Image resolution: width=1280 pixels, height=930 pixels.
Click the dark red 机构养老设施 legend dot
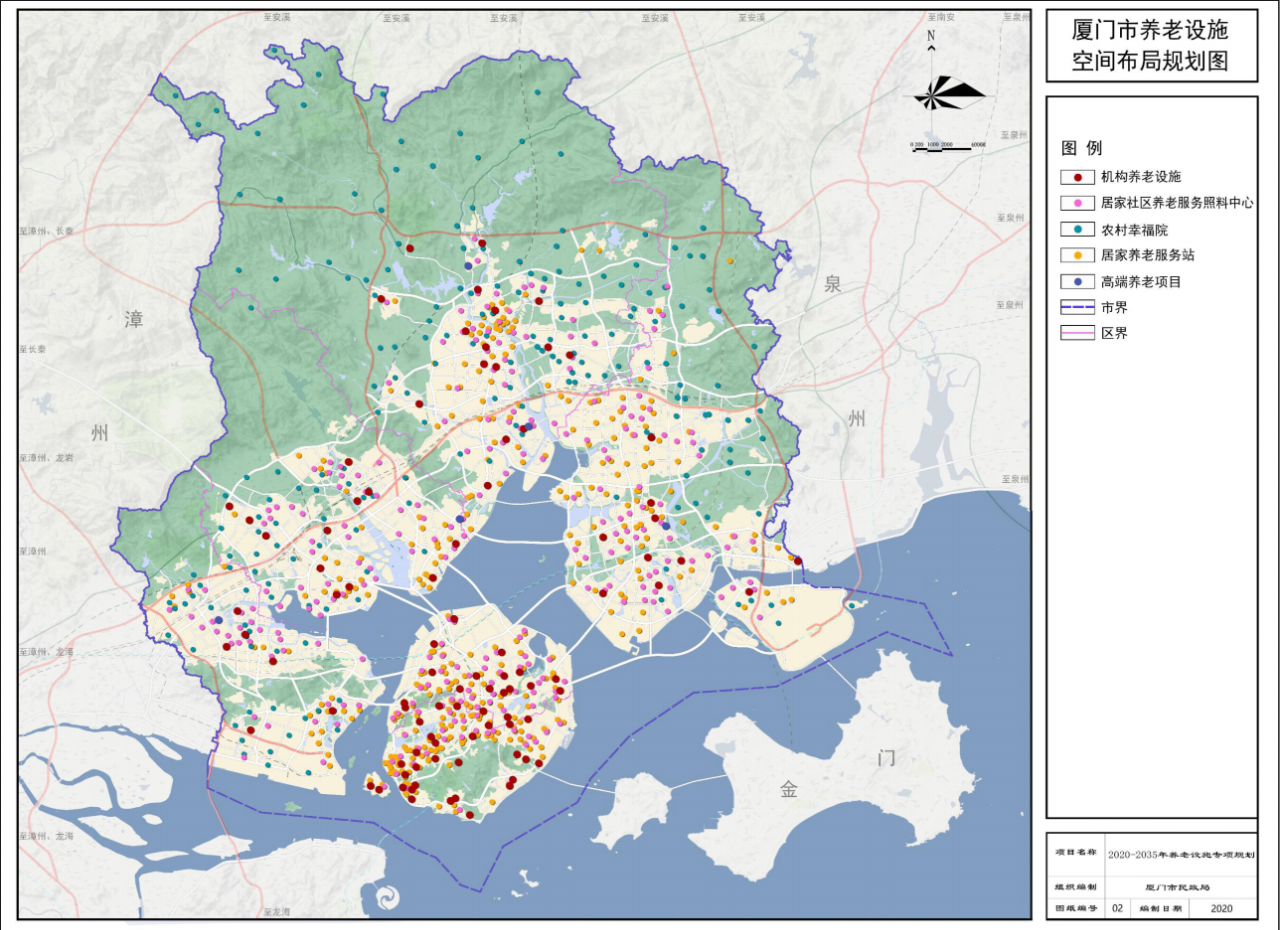[1077, 177]
